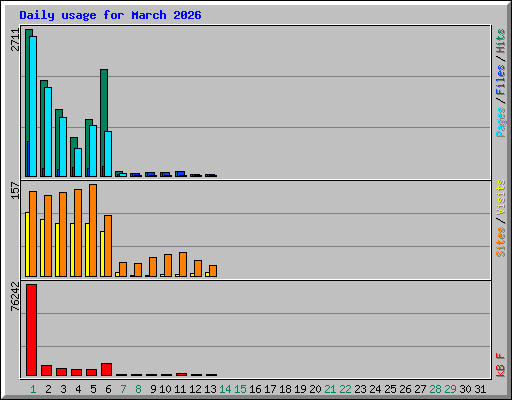
Task: Click the Files legend label
Action: [501, 80]
